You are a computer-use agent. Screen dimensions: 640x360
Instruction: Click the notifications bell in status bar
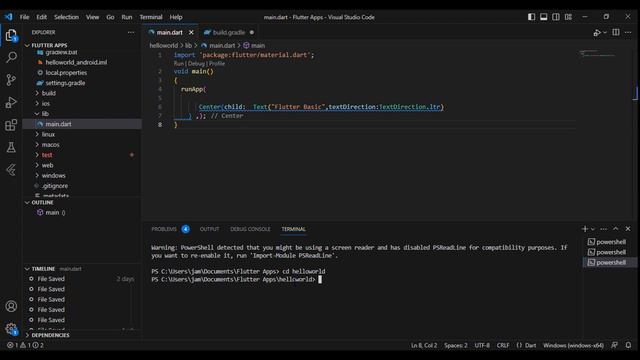tap(629, 345)
